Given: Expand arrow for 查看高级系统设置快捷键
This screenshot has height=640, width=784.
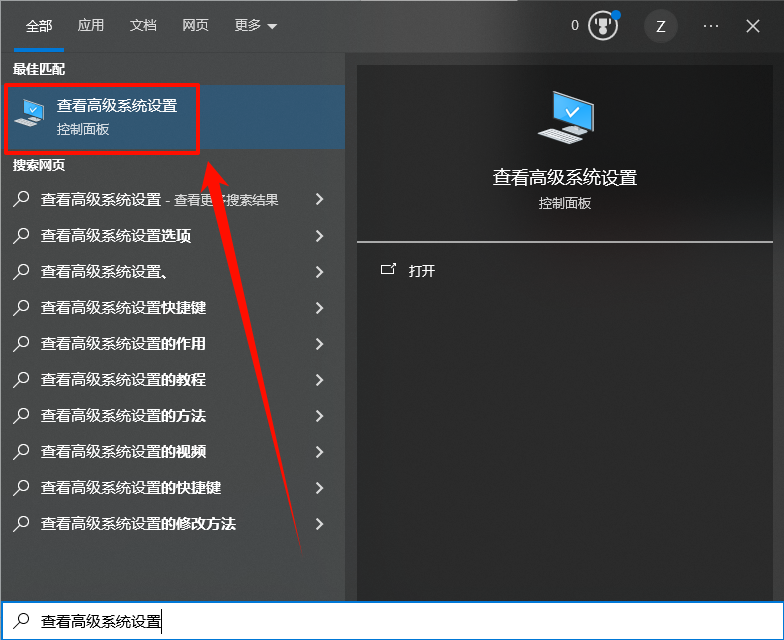Looking at the screenshot, I should point(320,308).
